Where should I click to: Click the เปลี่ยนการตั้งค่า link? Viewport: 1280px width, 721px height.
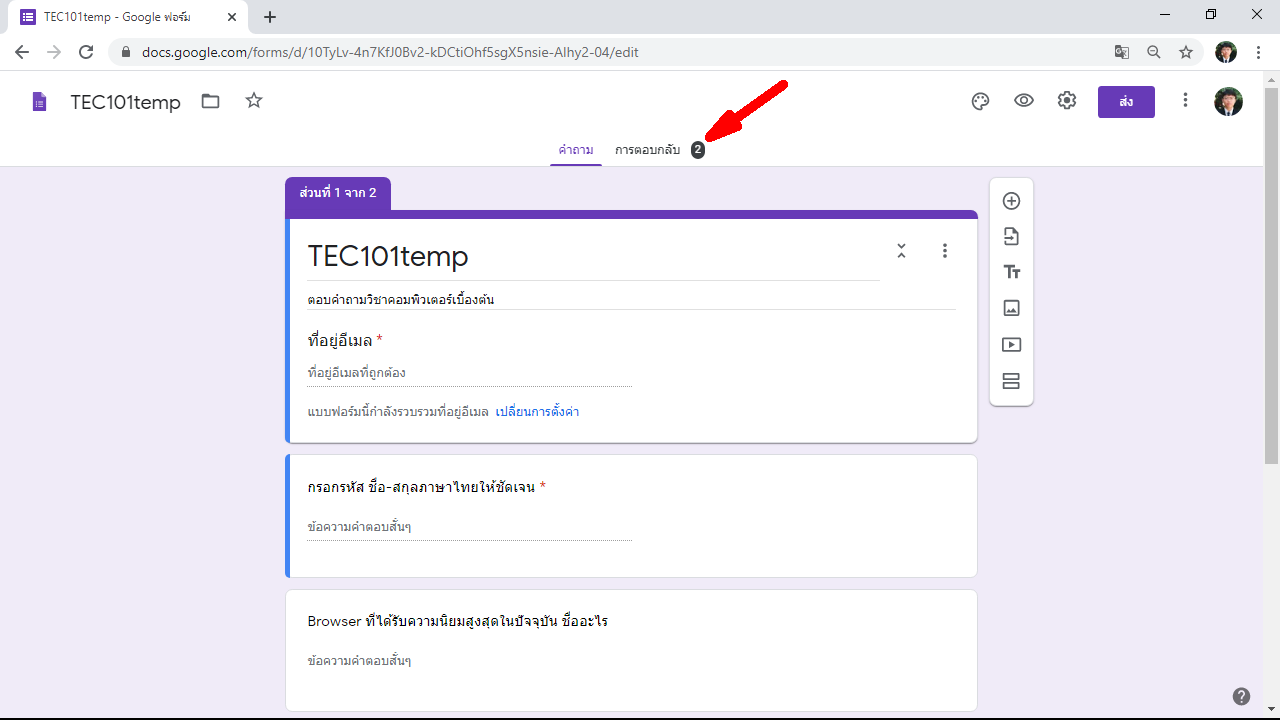tap(537, 412)
